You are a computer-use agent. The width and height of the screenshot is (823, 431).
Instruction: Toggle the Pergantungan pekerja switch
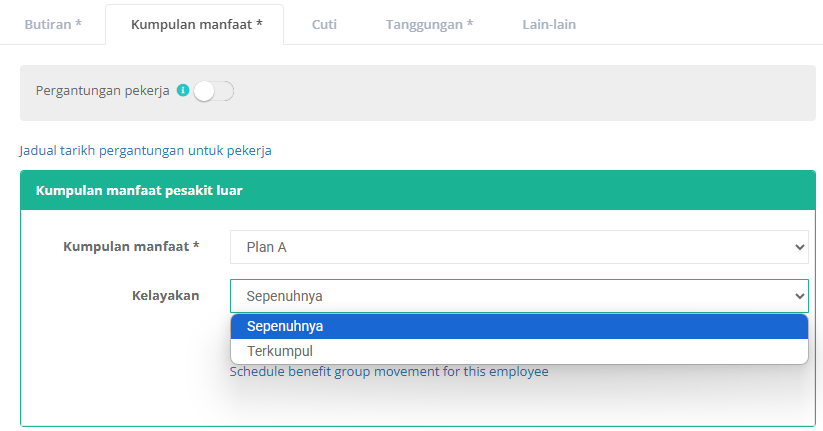(x=213, y=92)
